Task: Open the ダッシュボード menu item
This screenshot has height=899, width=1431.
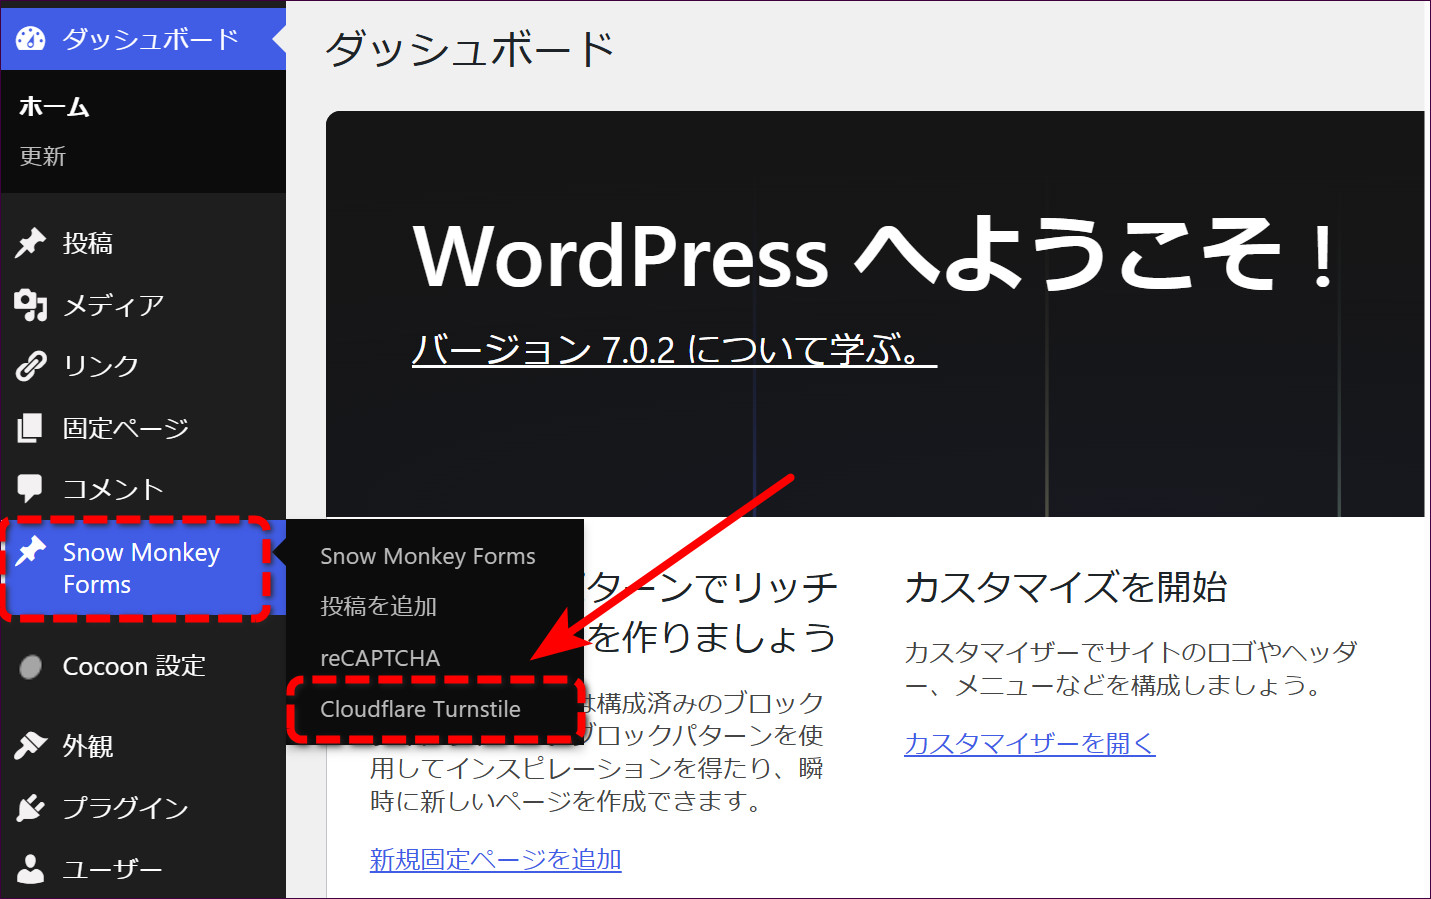Action: tap(143, 39)
